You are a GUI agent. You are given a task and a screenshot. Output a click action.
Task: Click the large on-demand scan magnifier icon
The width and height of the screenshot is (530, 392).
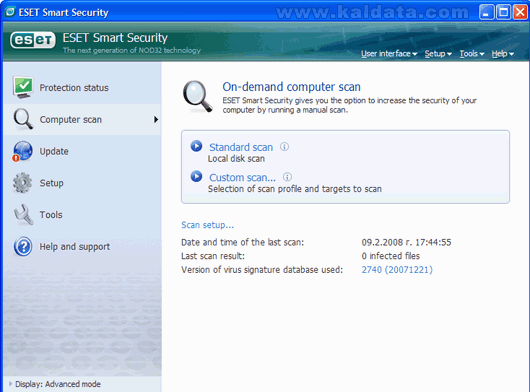point(198,97)
